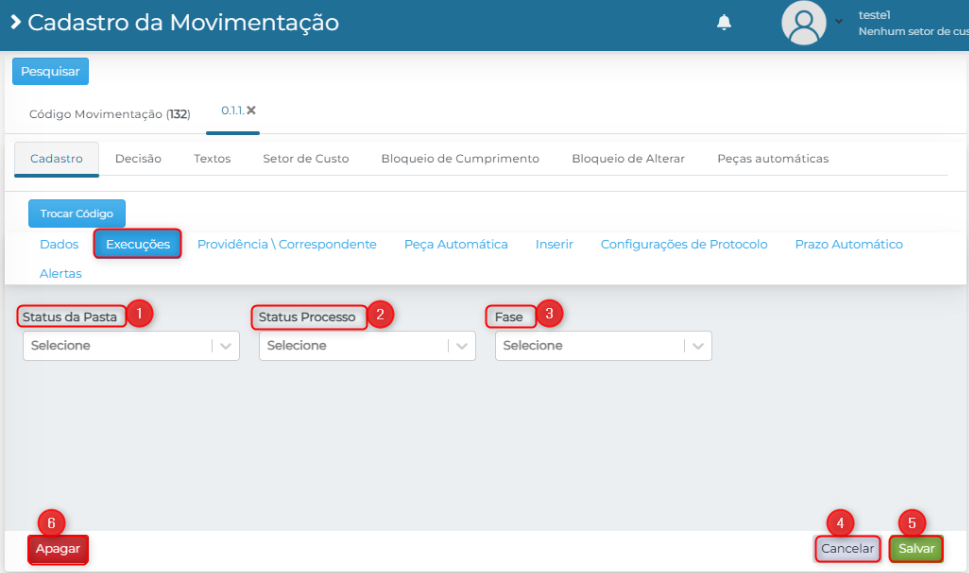This screenshot has height=573, width=969.
Task: Close the 0.1.1. tab with its X
Action: pyautogui.click(x=251, y=110)
